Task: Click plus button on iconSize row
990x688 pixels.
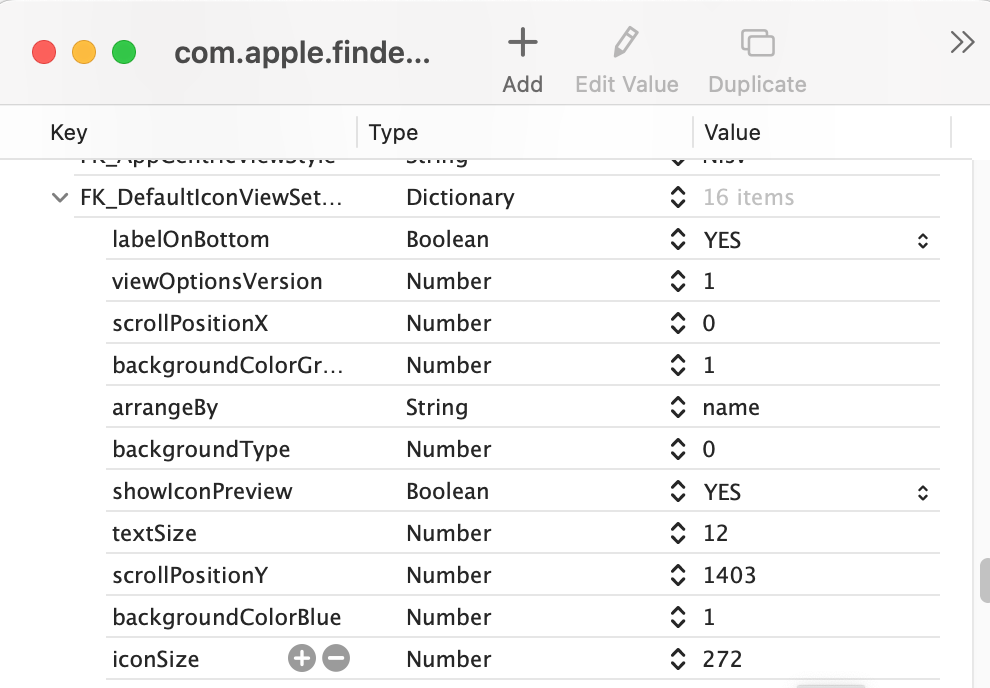Action: pyautogui.click(x=301, y=658)
